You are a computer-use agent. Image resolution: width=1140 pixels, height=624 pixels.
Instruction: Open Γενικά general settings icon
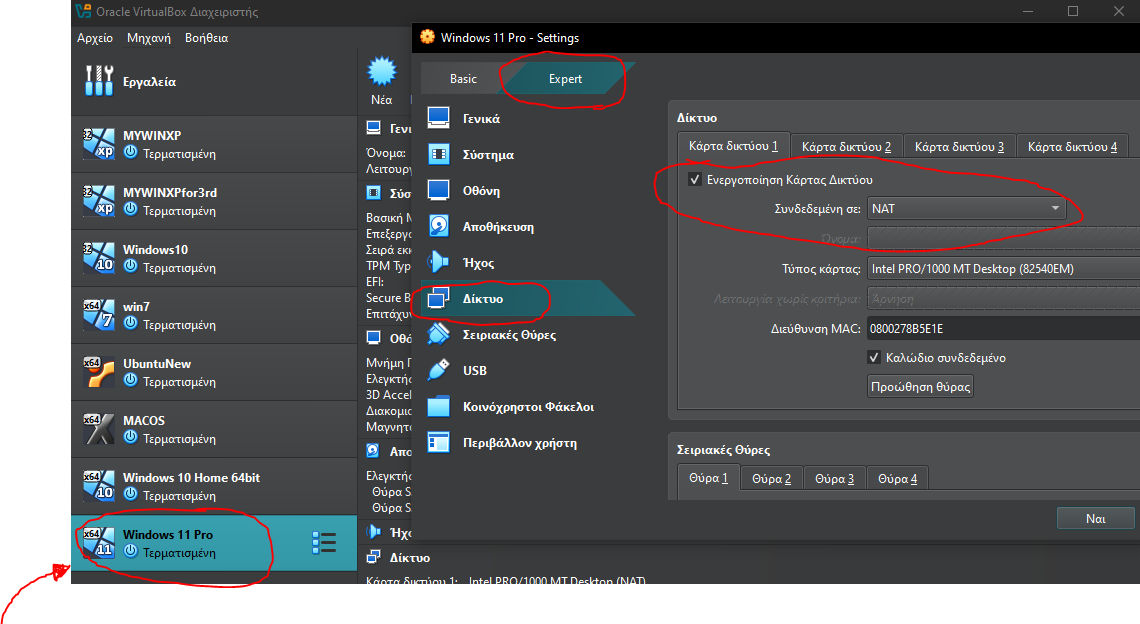point(438,118)
